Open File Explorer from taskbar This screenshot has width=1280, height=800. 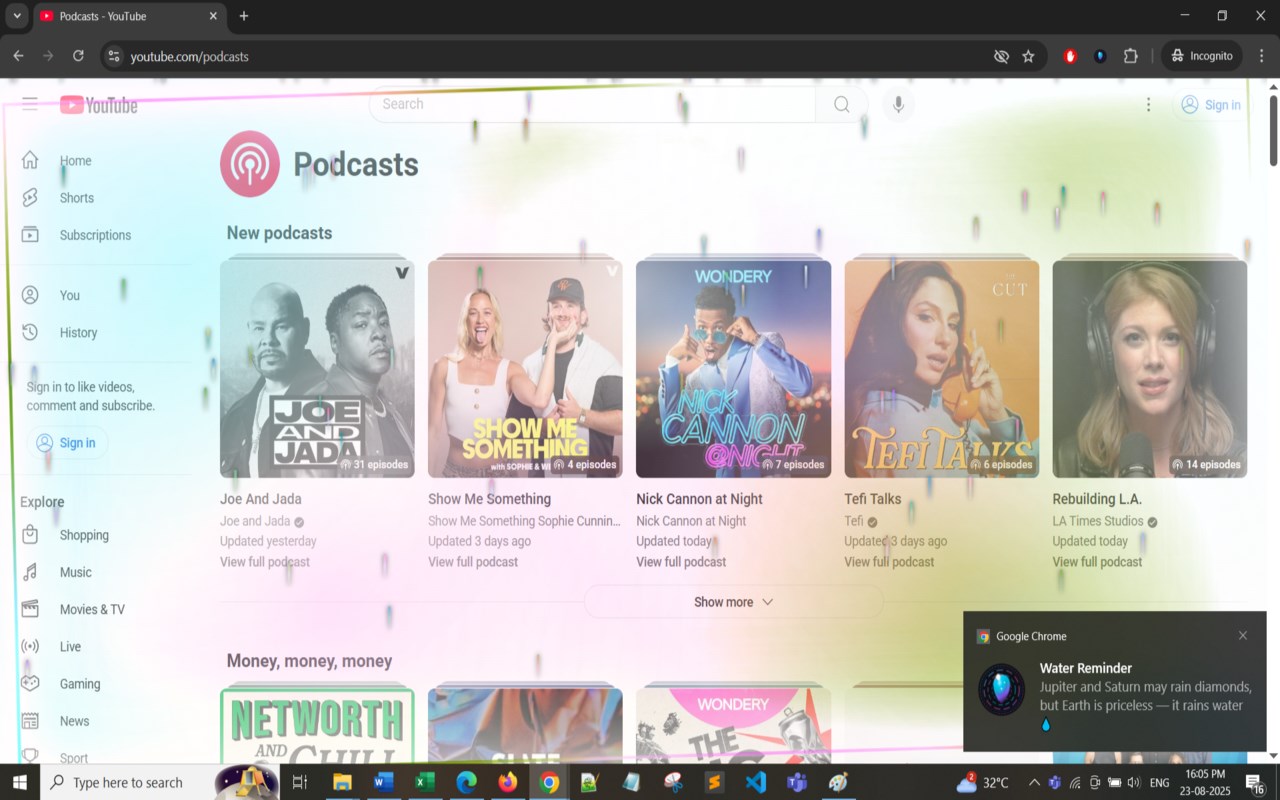[342, 782]
